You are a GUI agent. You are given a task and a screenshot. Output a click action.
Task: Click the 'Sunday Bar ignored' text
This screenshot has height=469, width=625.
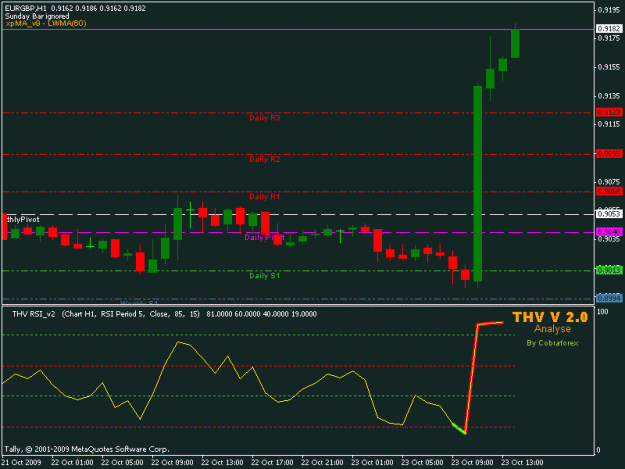37,16
